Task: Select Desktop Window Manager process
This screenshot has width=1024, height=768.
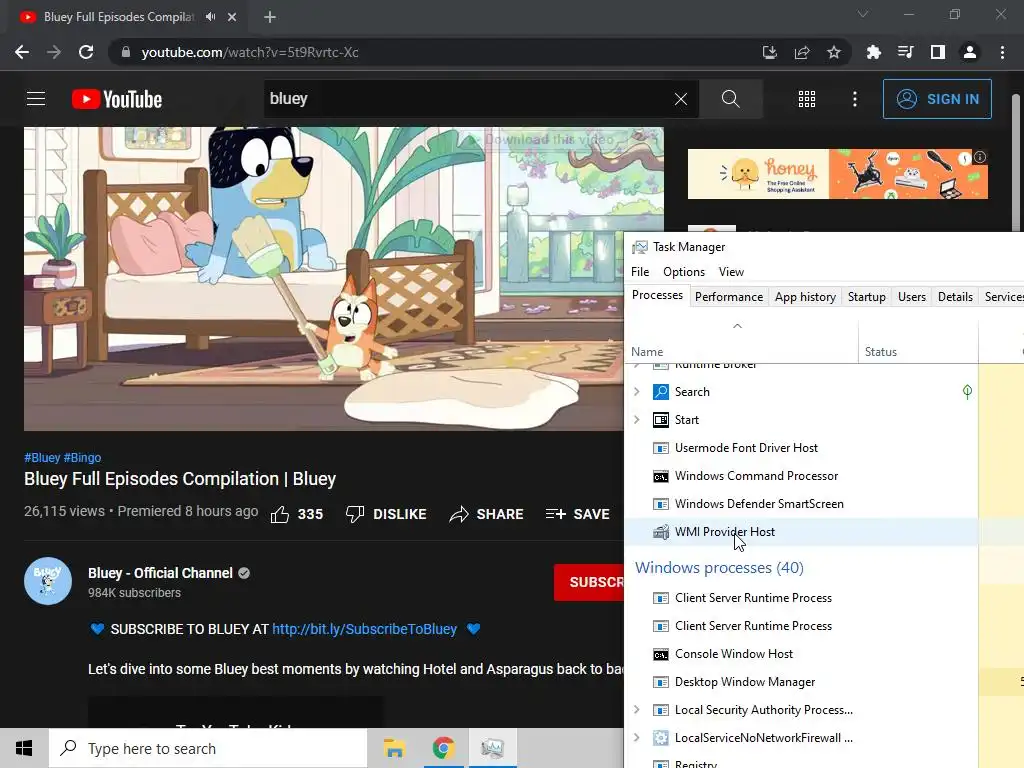Action: [801, 682]
